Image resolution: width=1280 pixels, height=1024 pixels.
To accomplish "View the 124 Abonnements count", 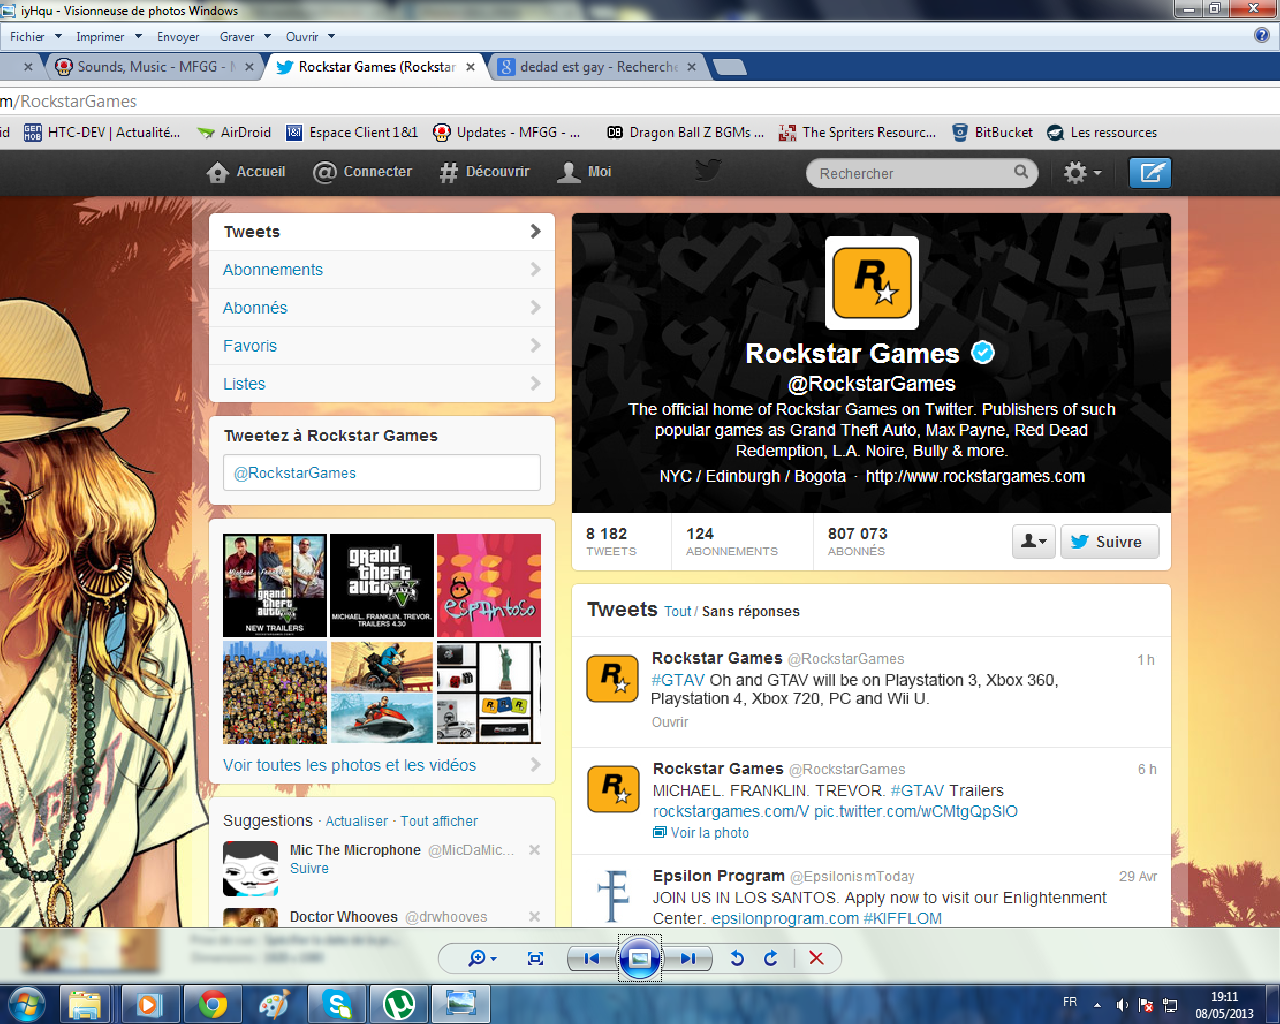I will (x=731, y=541).
